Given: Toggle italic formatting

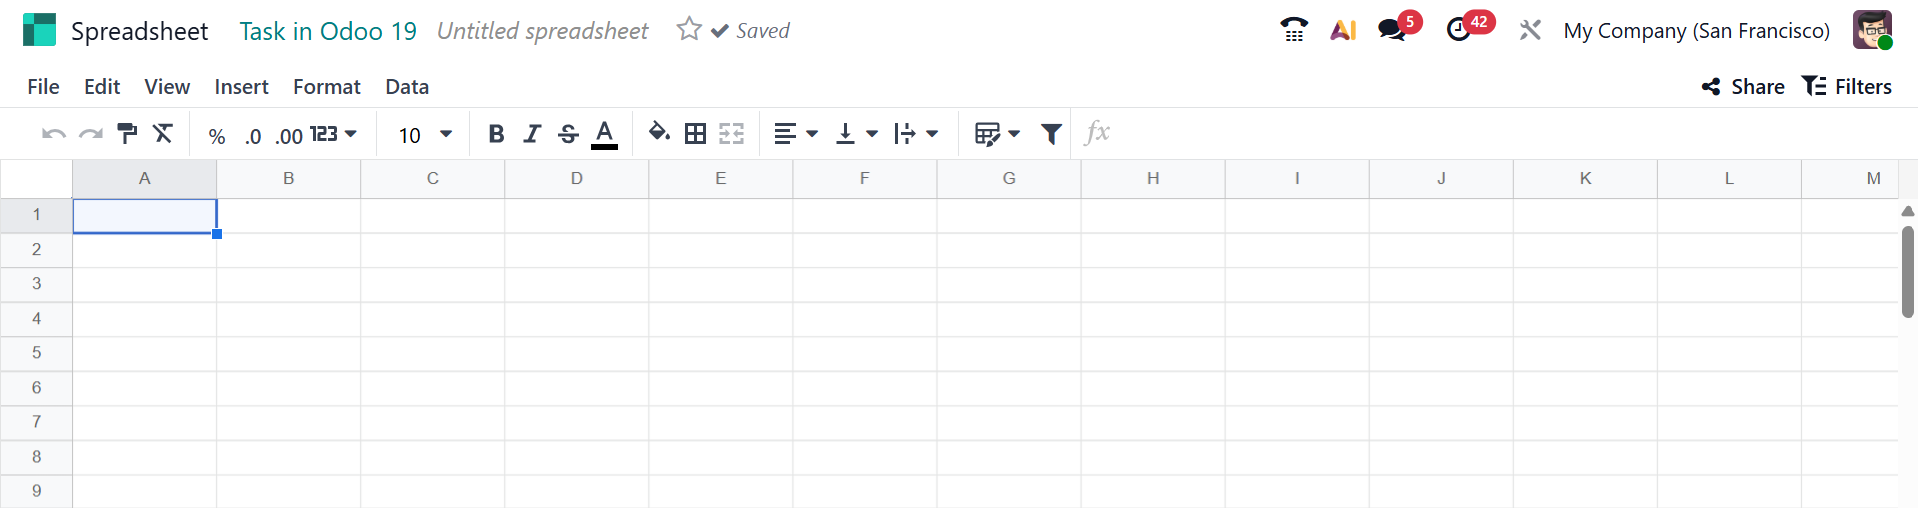Looking at the screenshot, I should (532, 134).
